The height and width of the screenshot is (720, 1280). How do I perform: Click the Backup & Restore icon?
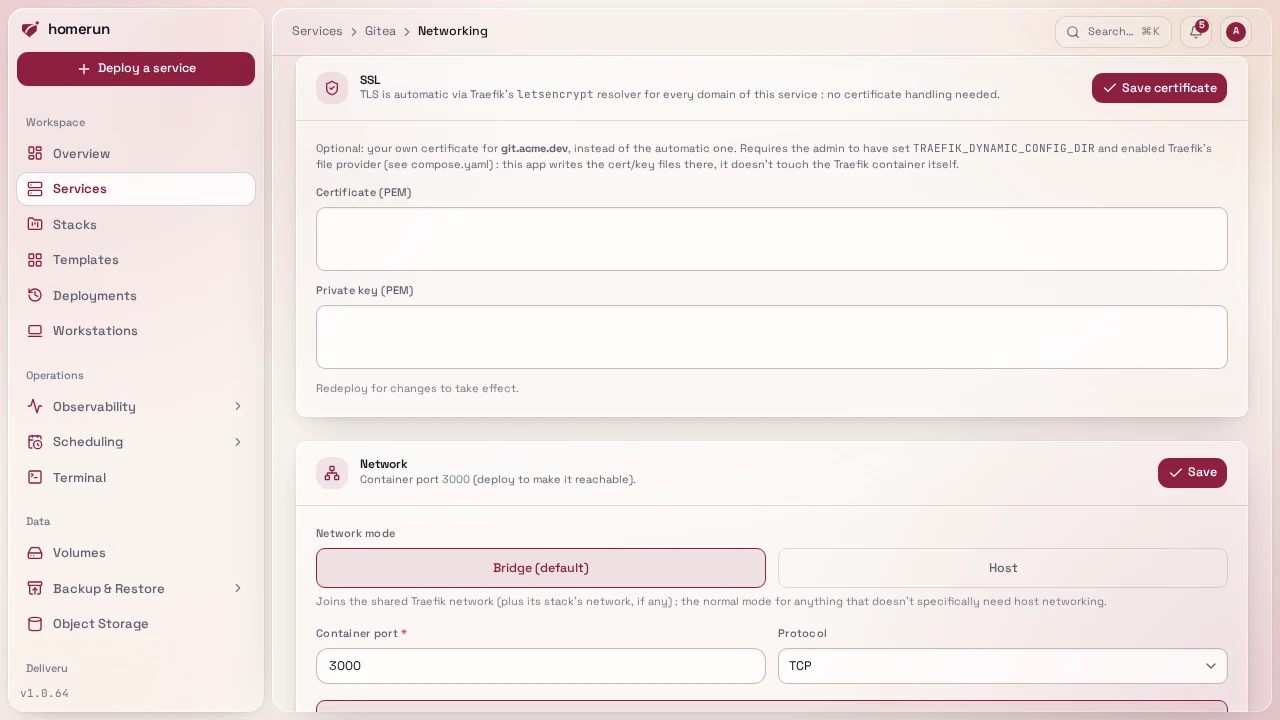click(35, 589)
